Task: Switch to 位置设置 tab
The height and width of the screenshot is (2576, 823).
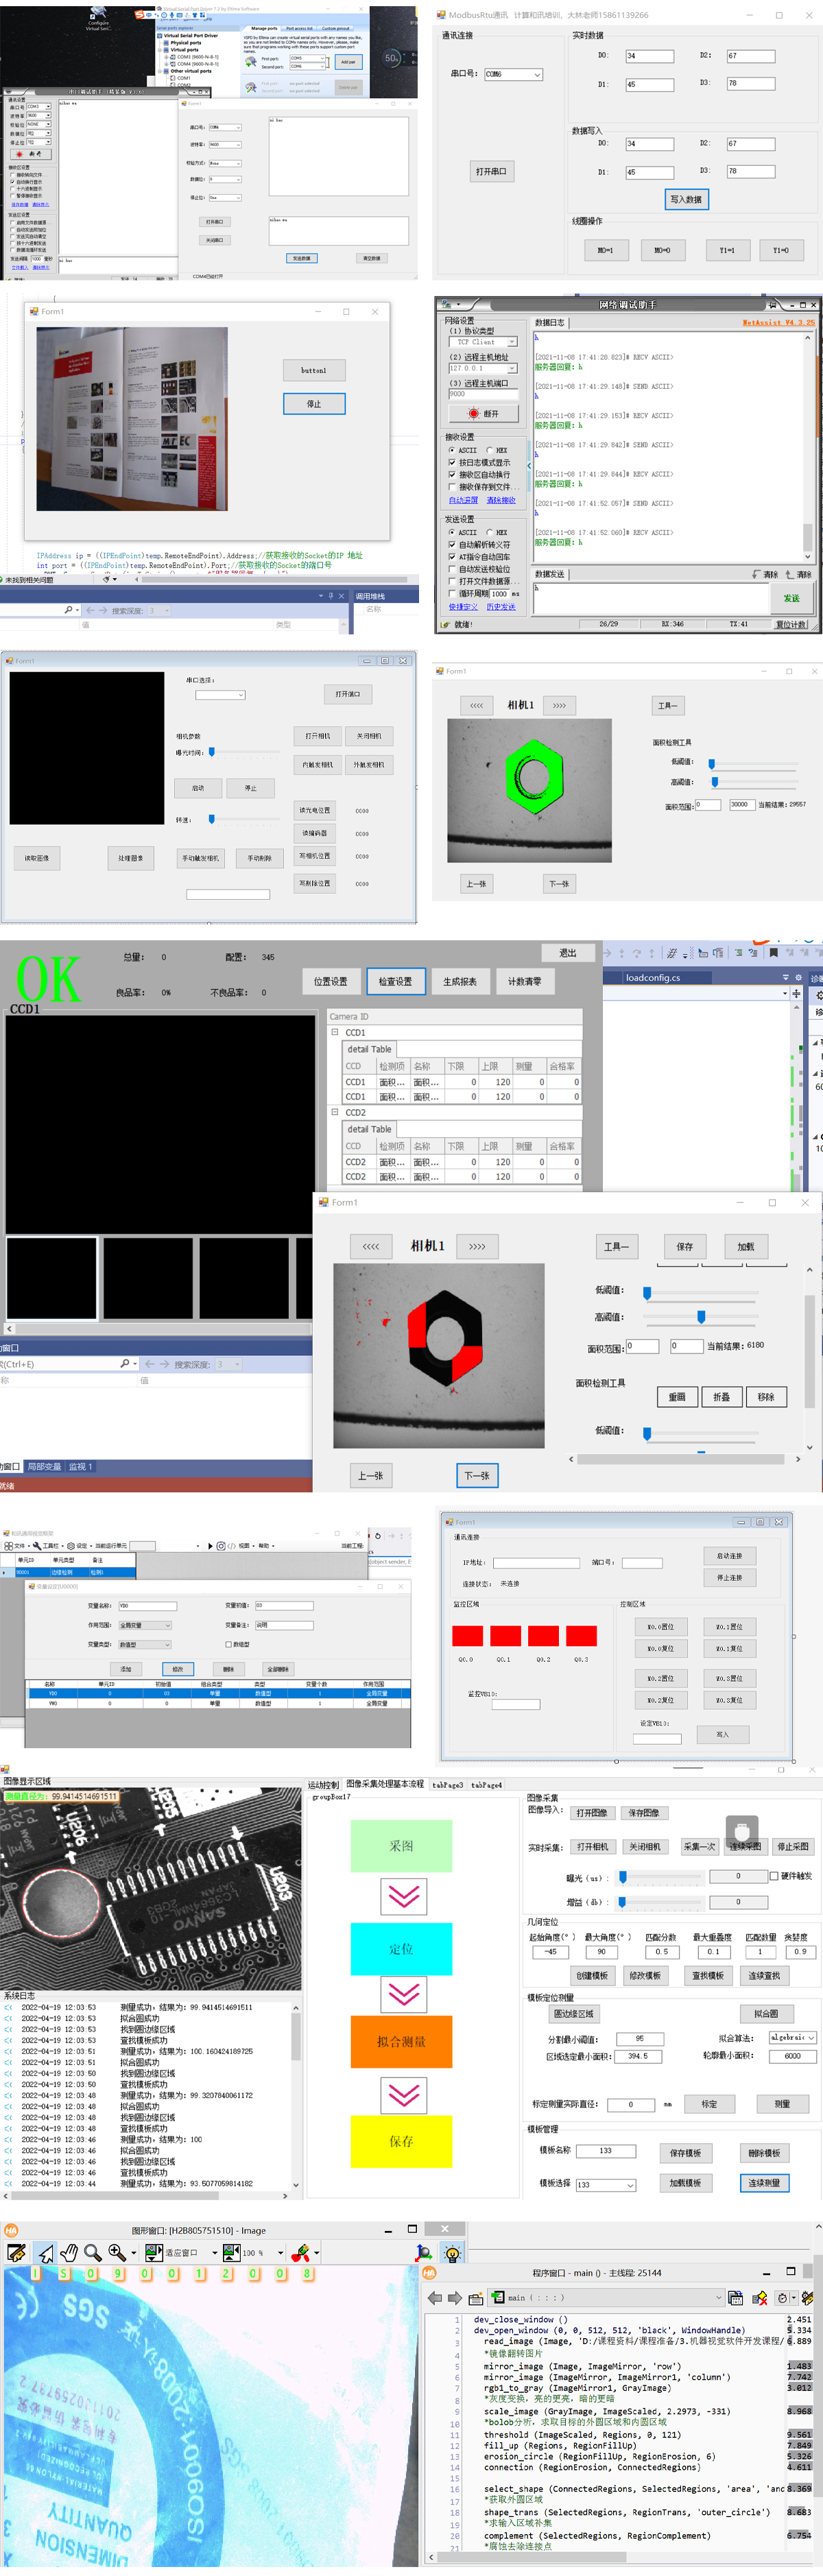Action: pyautogui.click(x=331, y=981)
